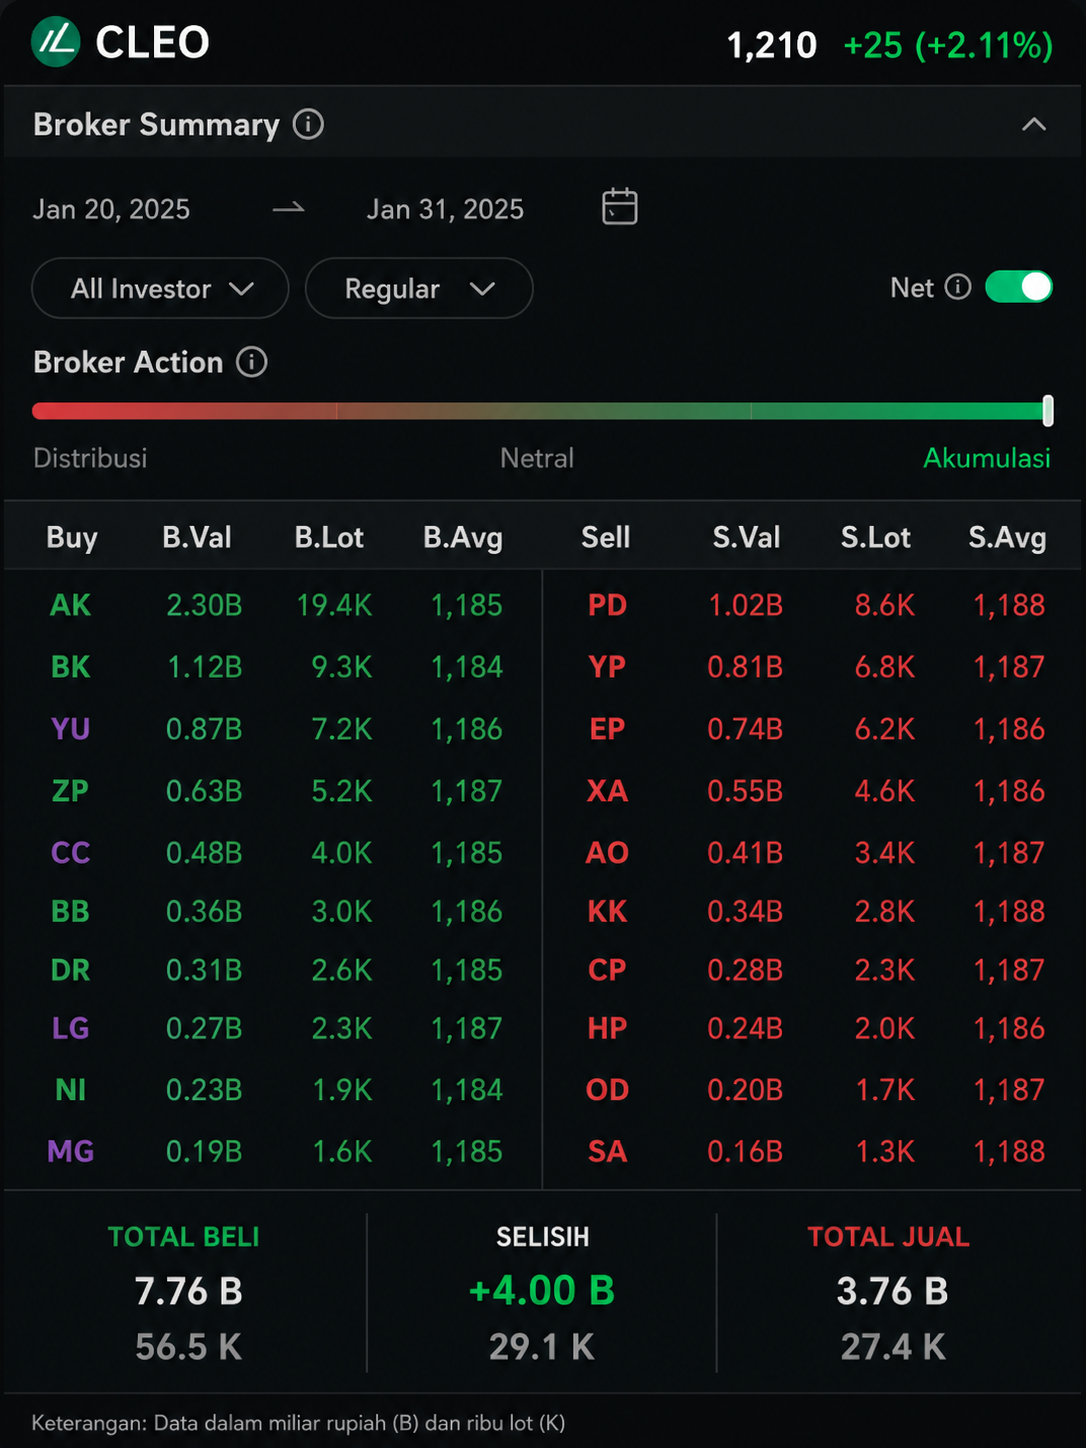Sort by the B.Avg column header
This screenshot has width=1086, height=1448.
coord(462,538)
